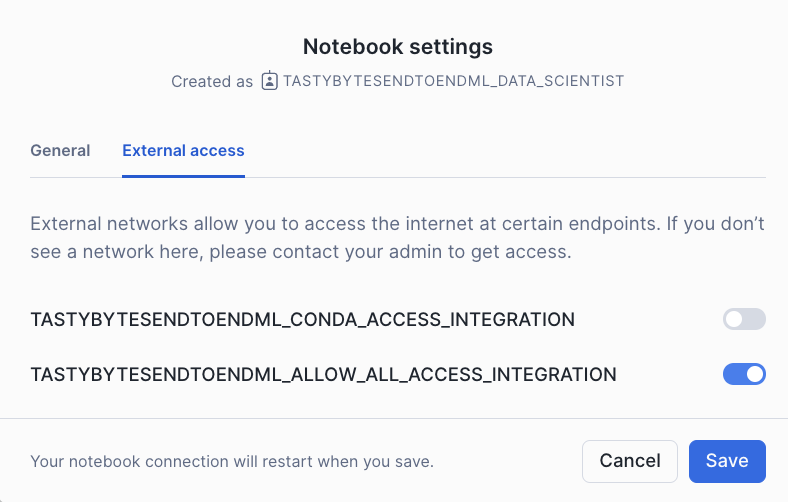
Task: Click the TASTYBYTESENDTOENDML_CONDA_ACCESS_INTEGRATION network label
Action: click(302, 320)
